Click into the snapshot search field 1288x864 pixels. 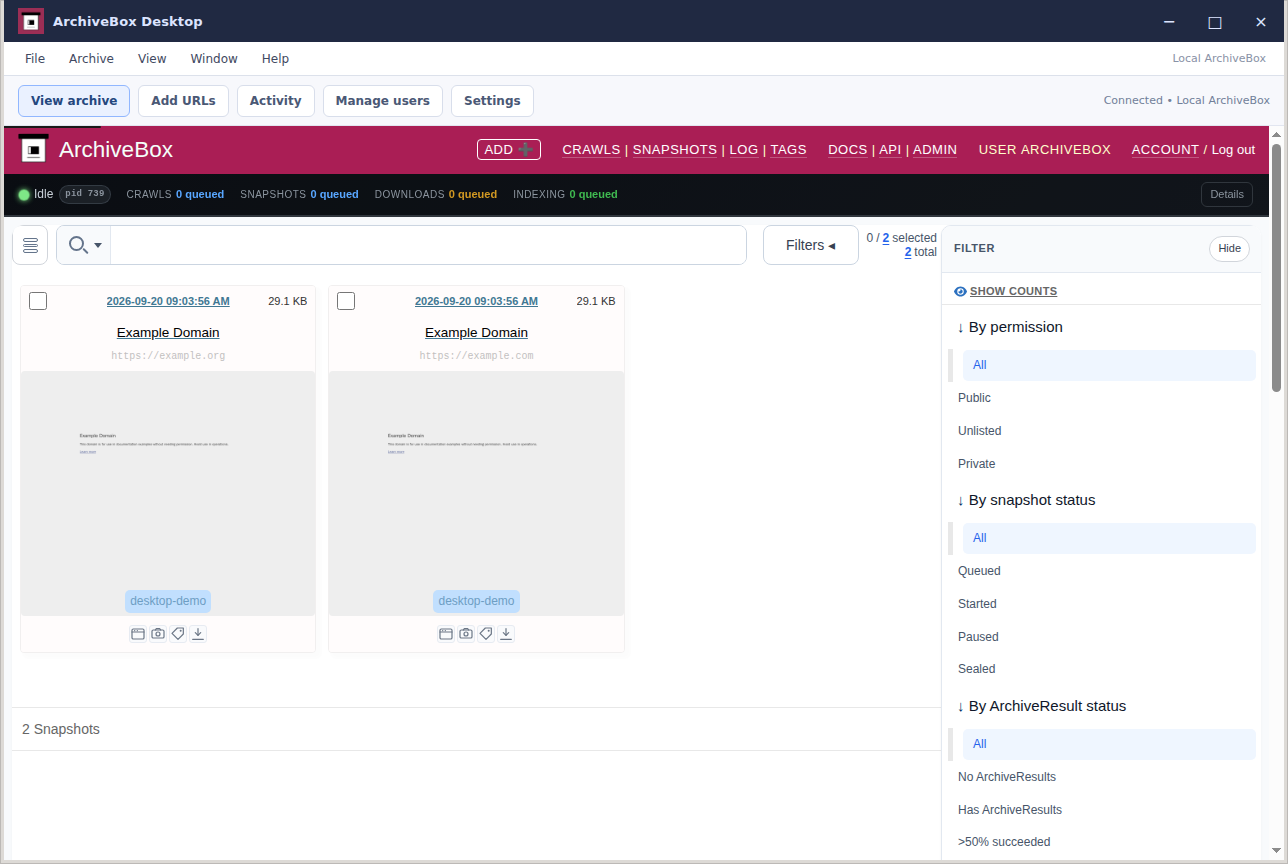428,245
